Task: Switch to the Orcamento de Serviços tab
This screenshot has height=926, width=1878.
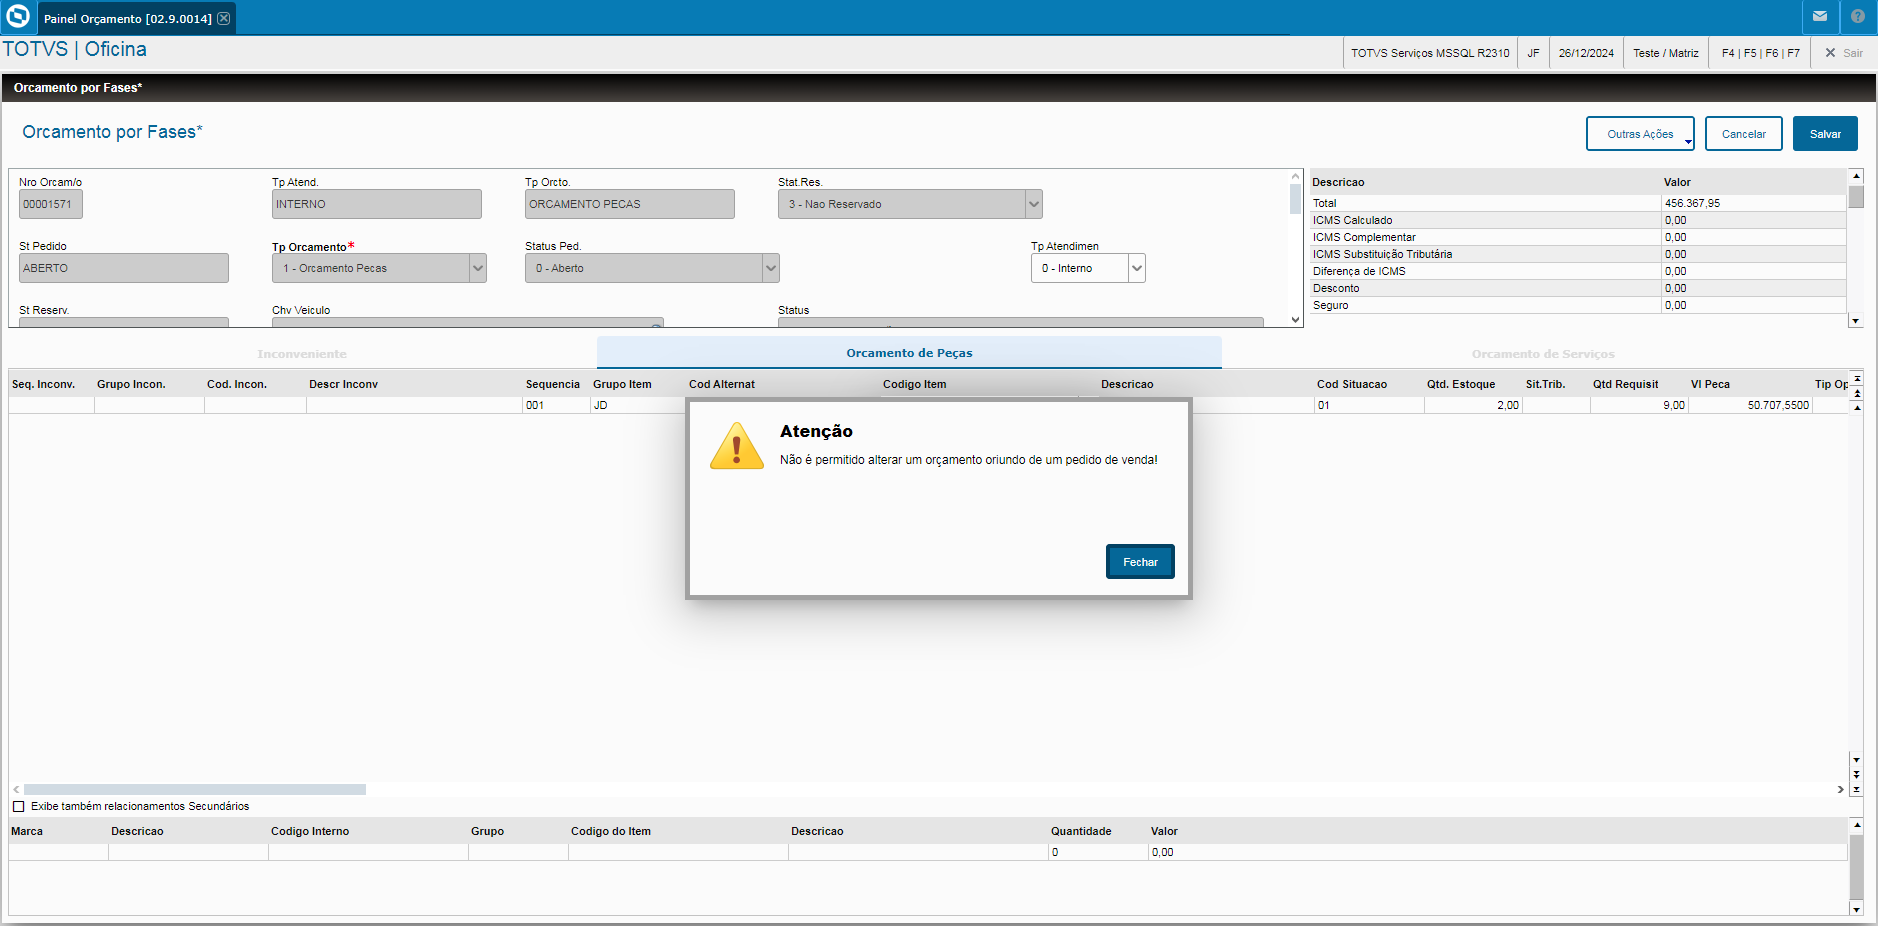Action: (1543, 354)
